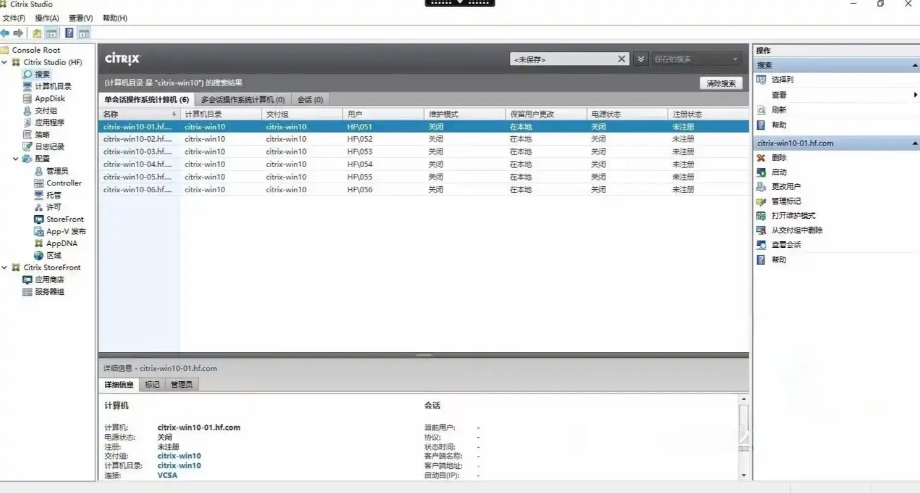This screenshot has width=920, height=493.
Task: Follow the citrix-win10 link beside 计算机目录 in details
Action: coord(179,465)
